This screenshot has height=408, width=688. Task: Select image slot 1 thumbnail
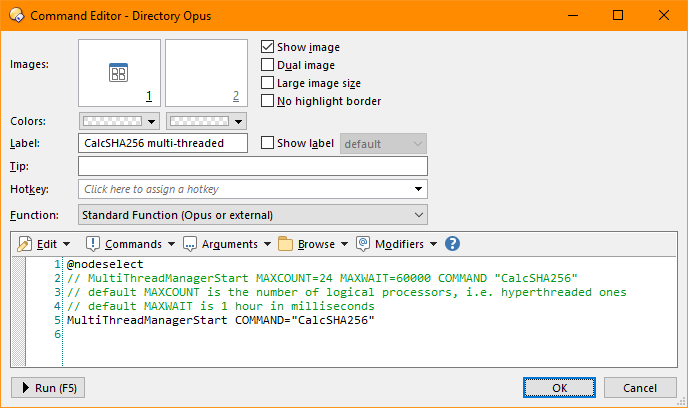tap(119, 73)
